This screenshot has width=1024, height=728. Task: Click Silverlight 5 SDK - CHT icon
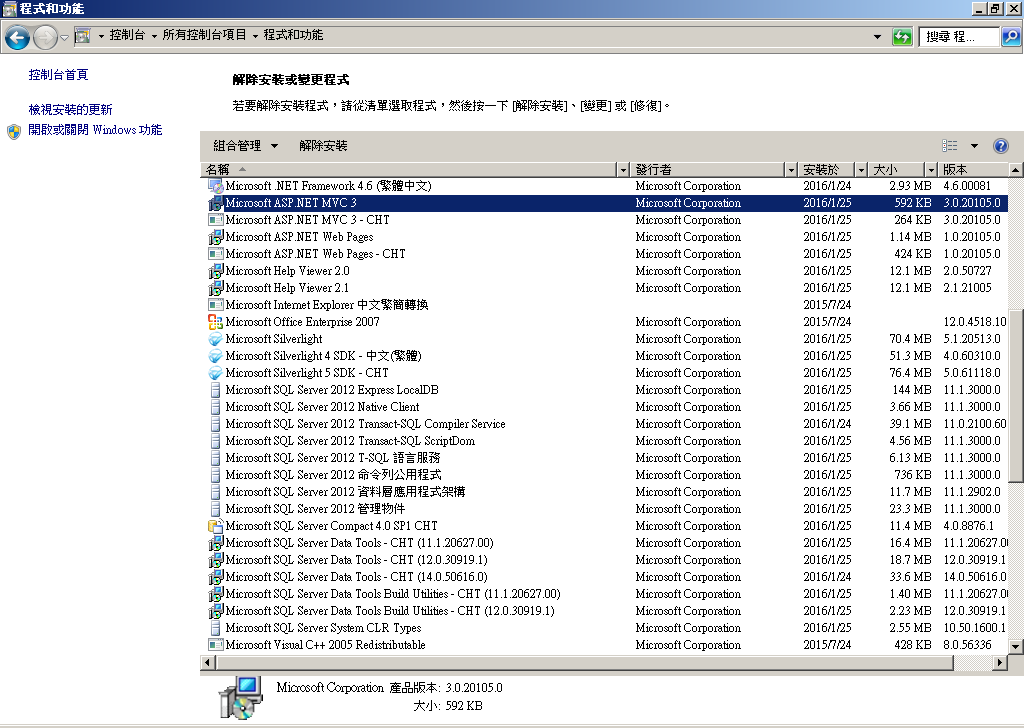(215, 373)
